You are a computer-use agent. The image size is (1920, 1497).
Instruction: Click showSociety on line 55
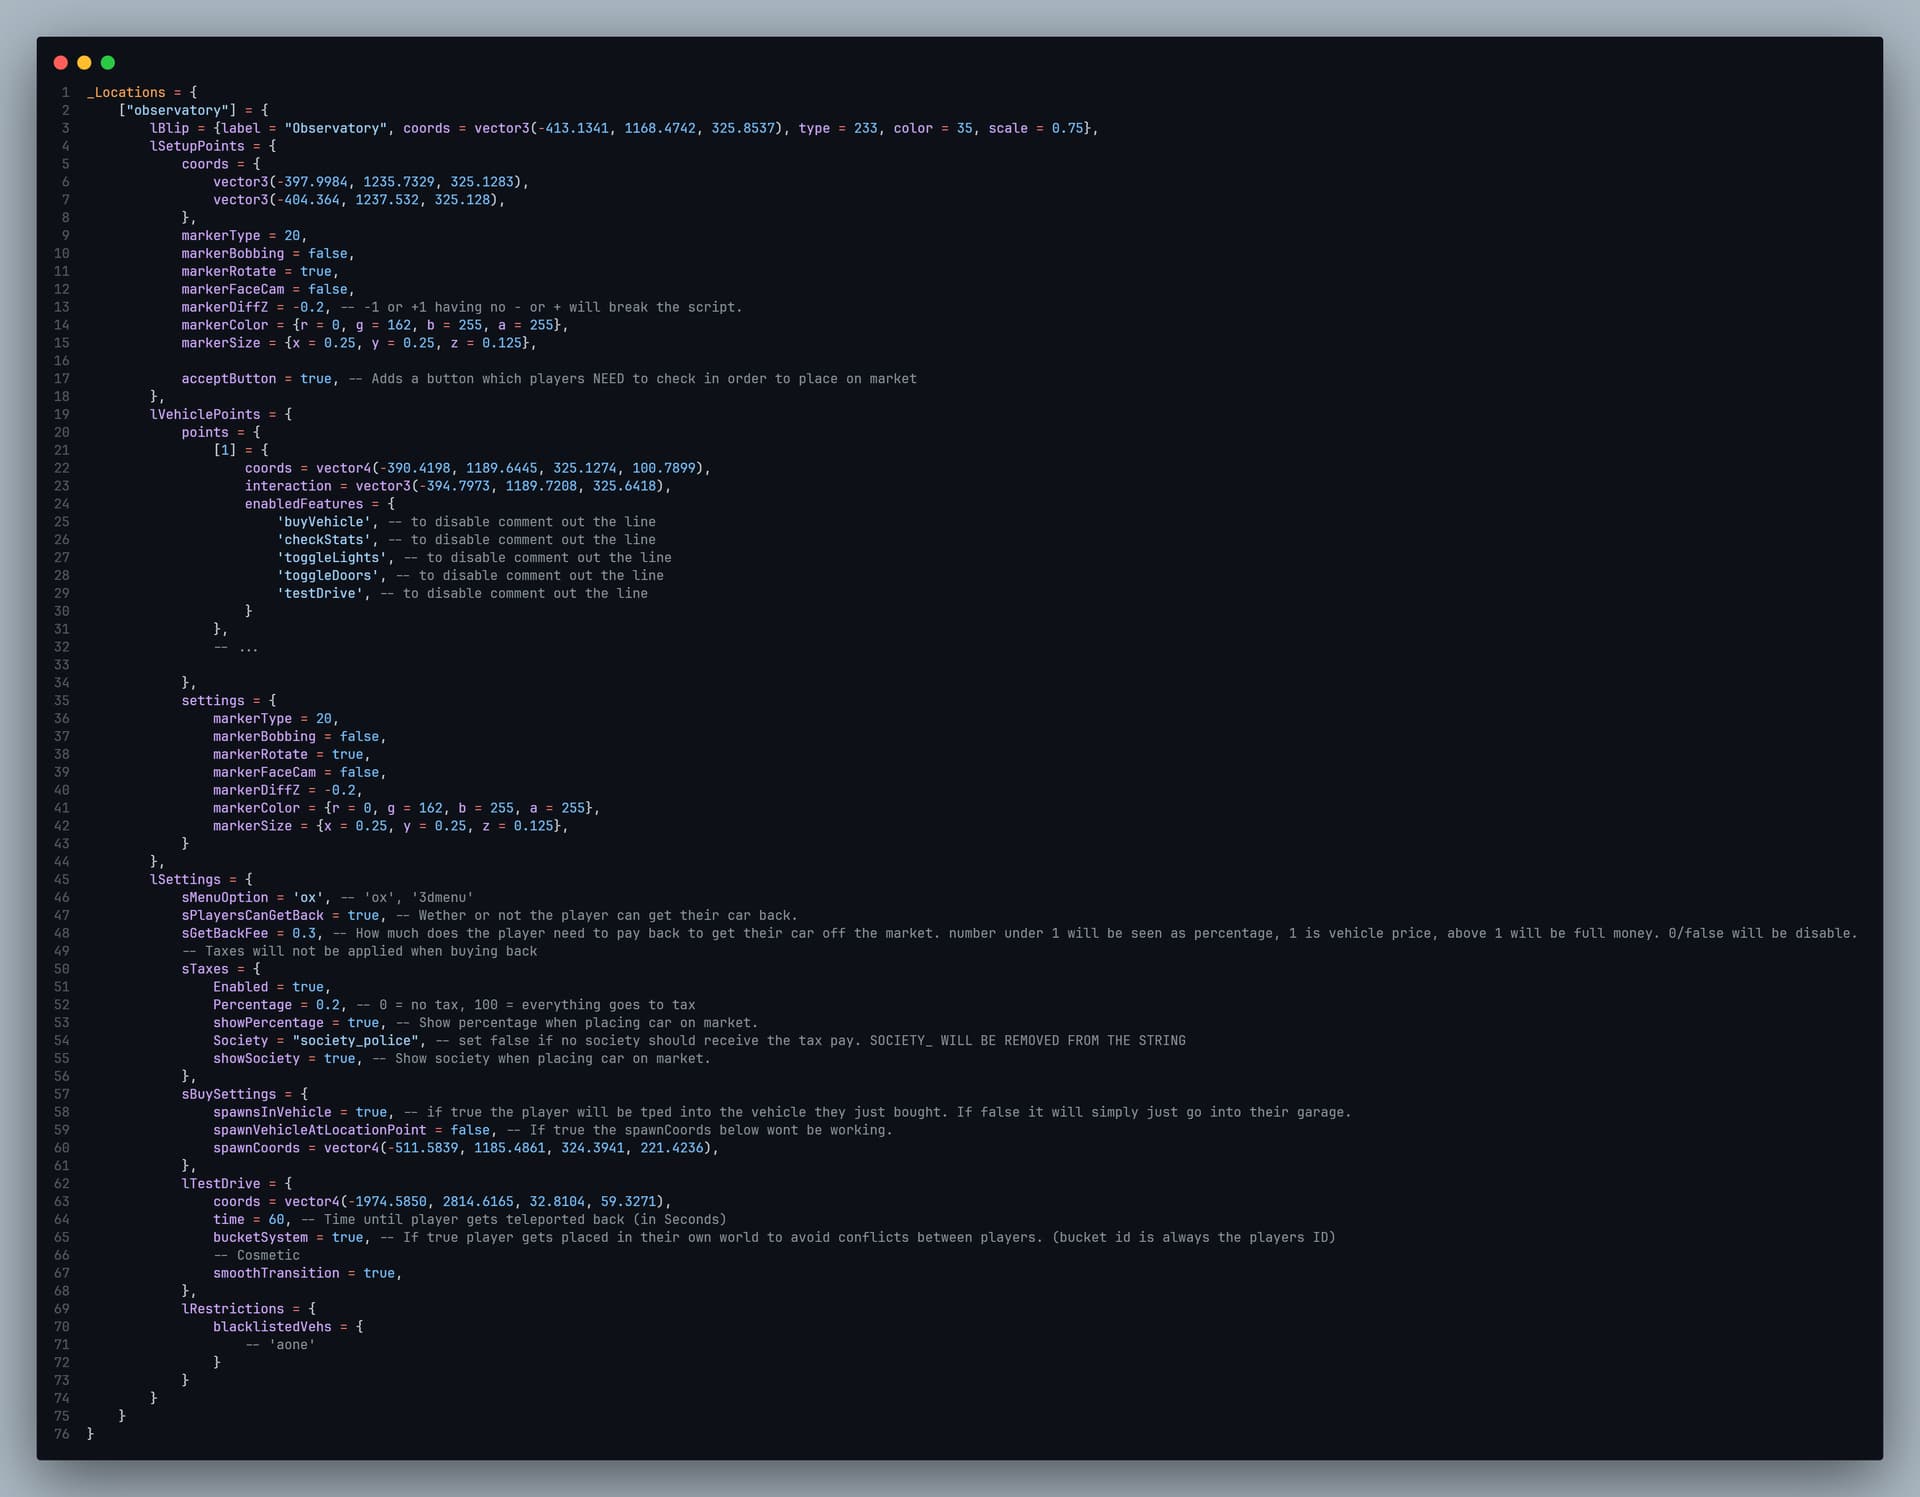[x=257, y=1059]
